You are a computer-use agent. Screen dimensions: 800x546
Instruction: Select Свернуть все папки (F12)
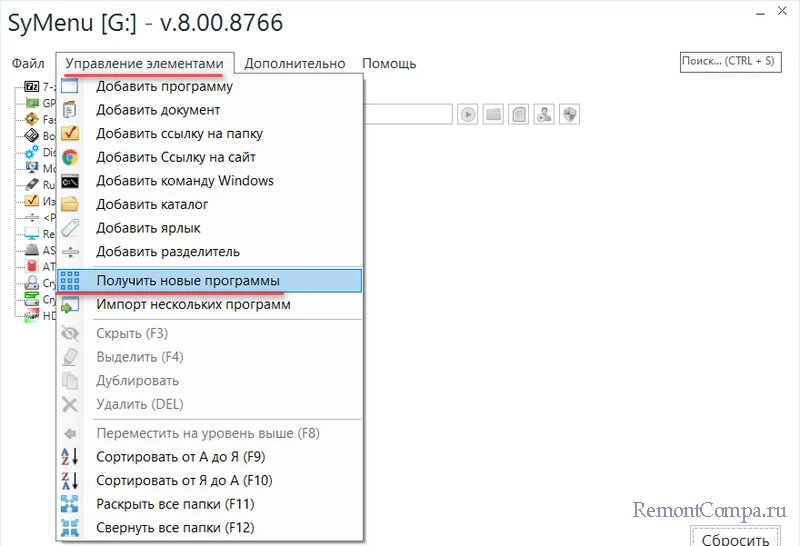pyautogui.click(x=175, y=527)
